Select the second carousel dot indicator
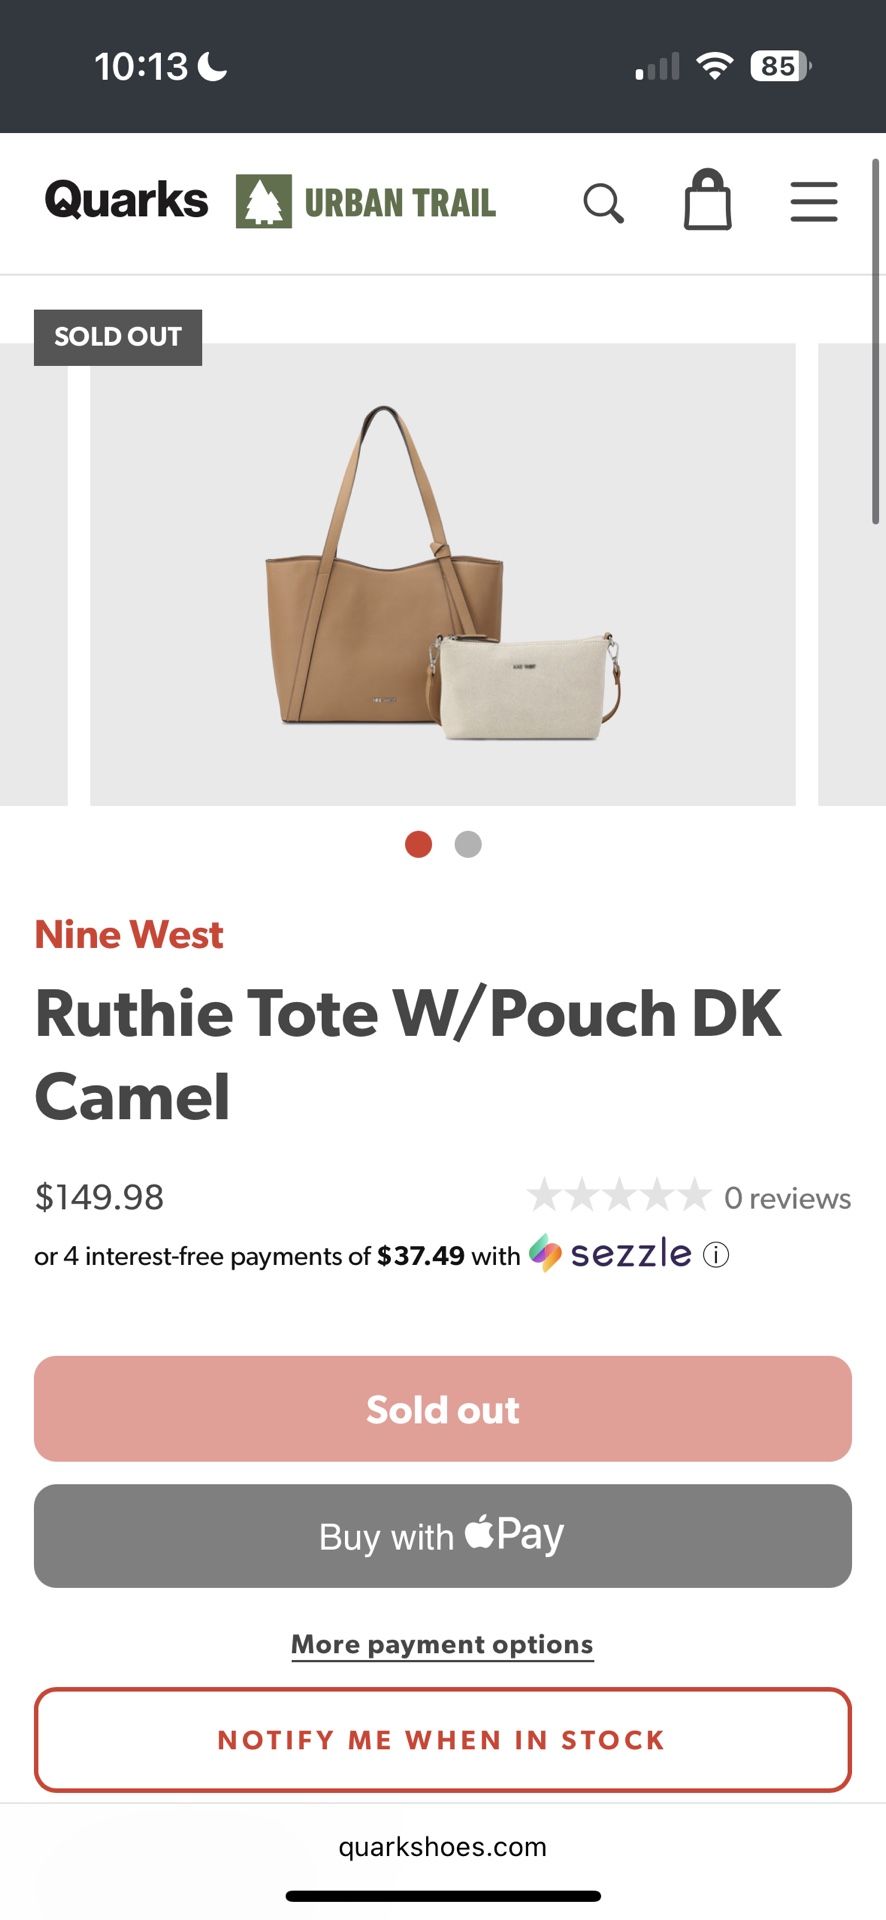886x1920 pixels. (x=467, y=844)
